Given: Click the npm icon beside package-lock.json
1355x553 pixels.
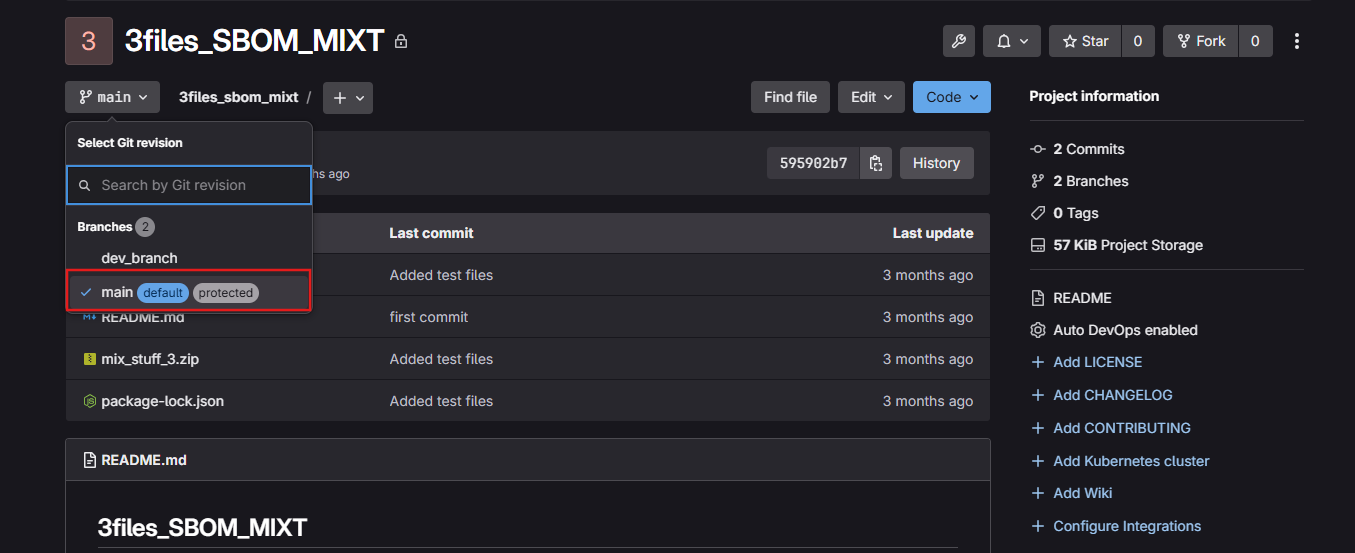Looking at the screenshot, I should click(x=89, y=401).
